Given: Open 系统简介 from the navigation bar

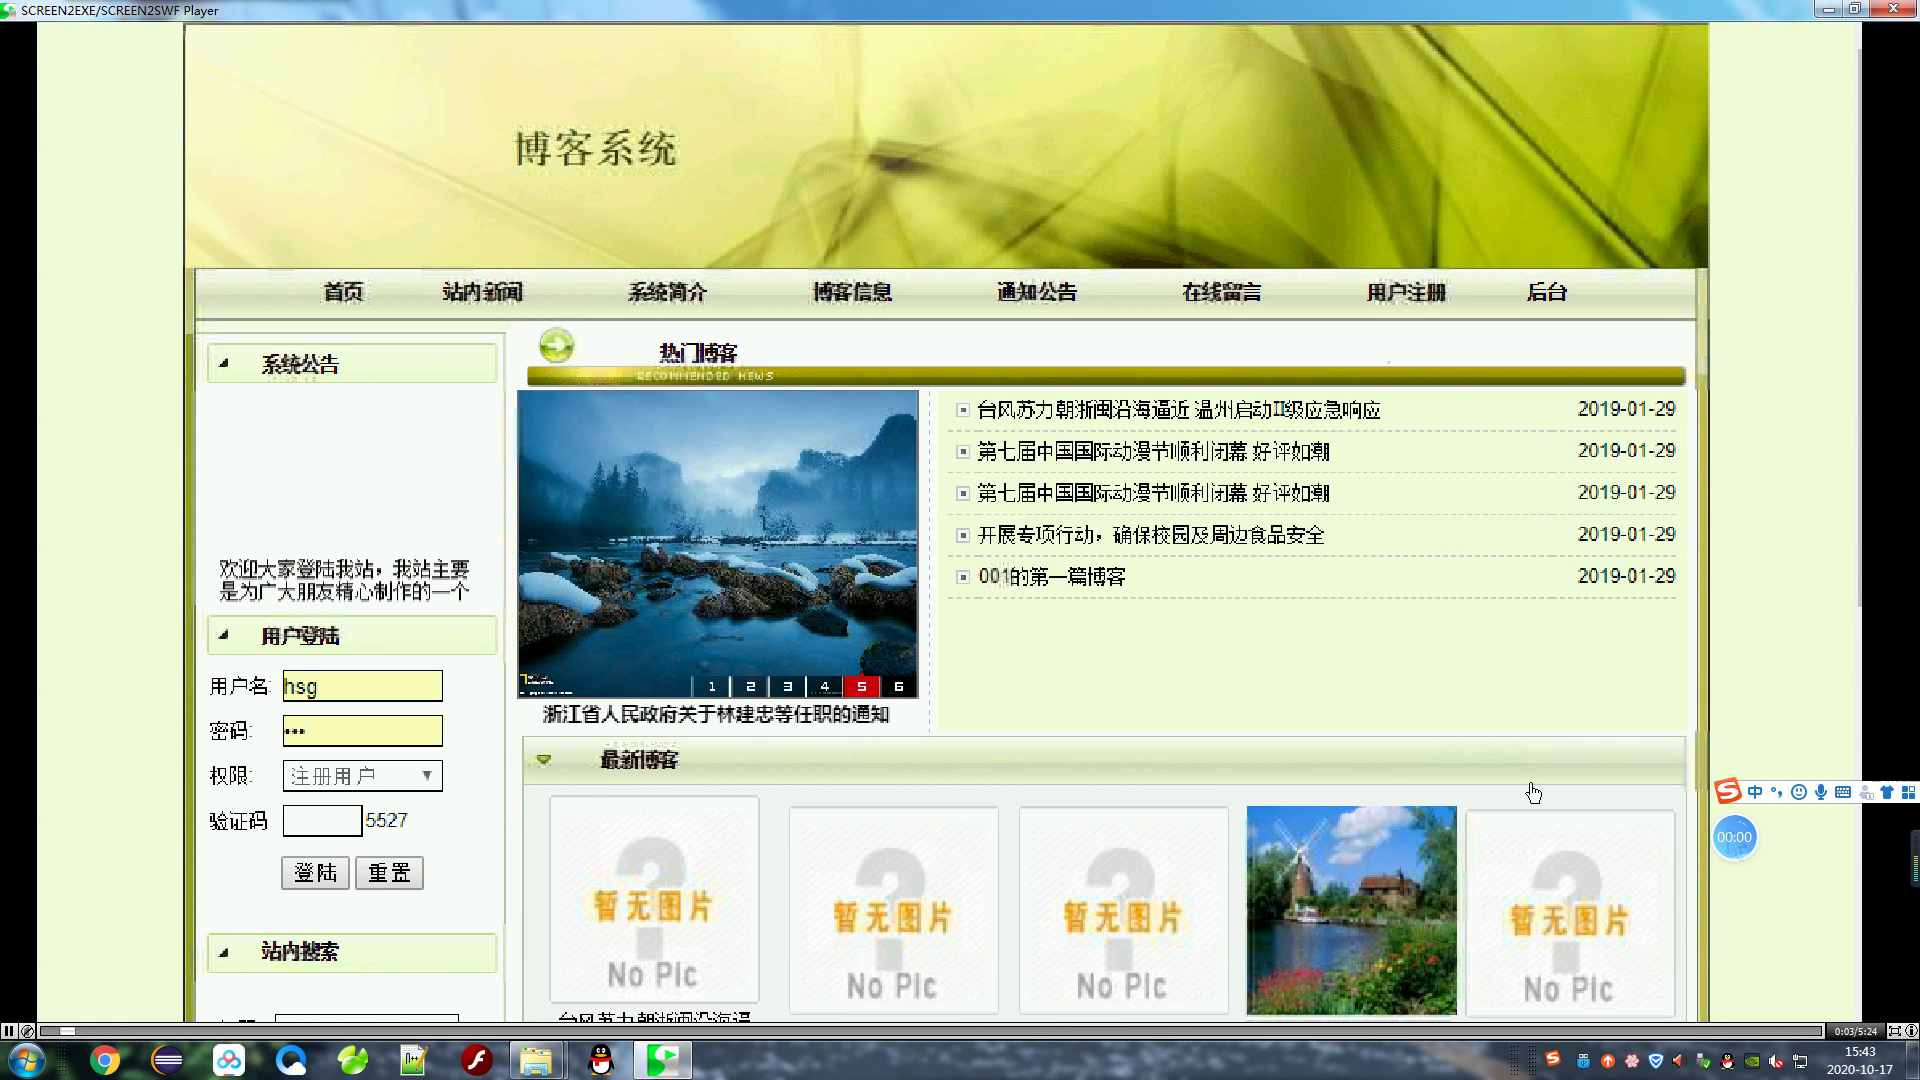Looking at the screenshot, I should coord(667,292).
